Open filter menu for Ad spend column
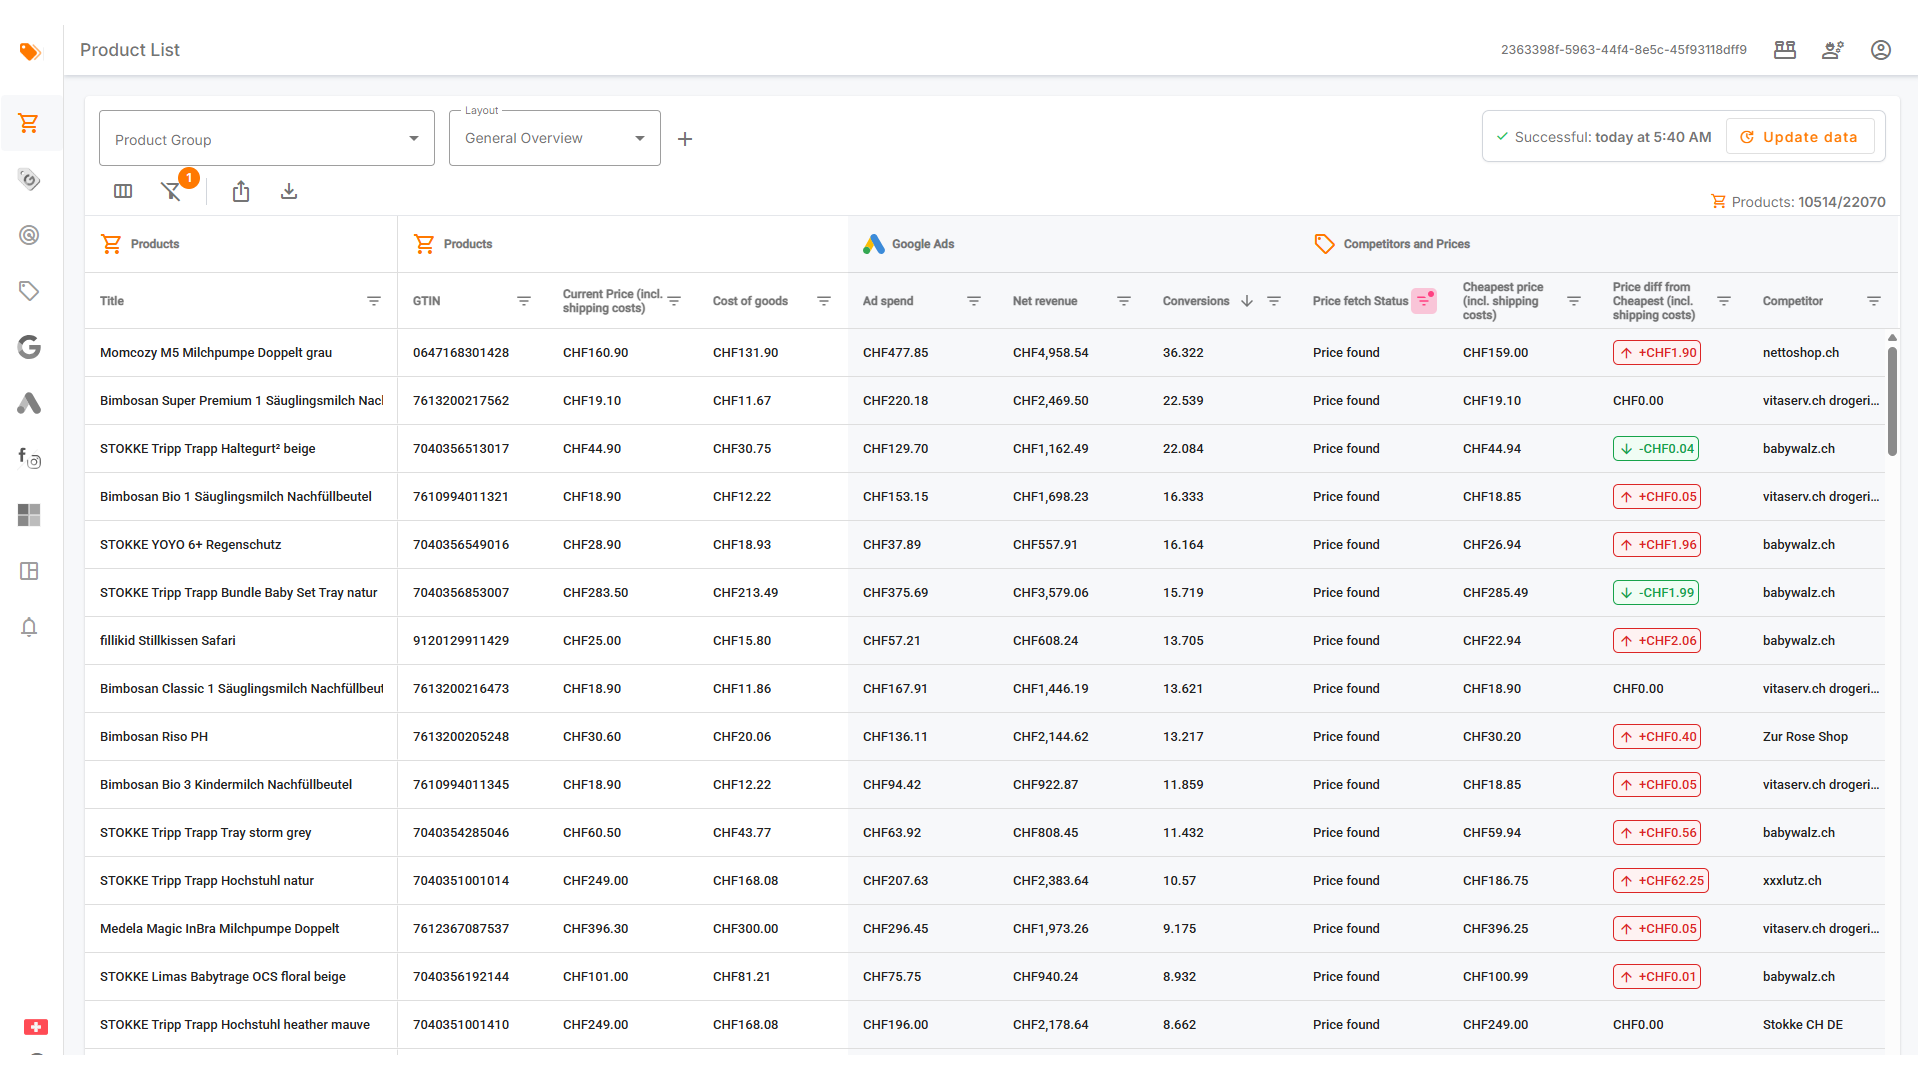This screenshot has width=1920, height=1080. [x=974, y=301]
